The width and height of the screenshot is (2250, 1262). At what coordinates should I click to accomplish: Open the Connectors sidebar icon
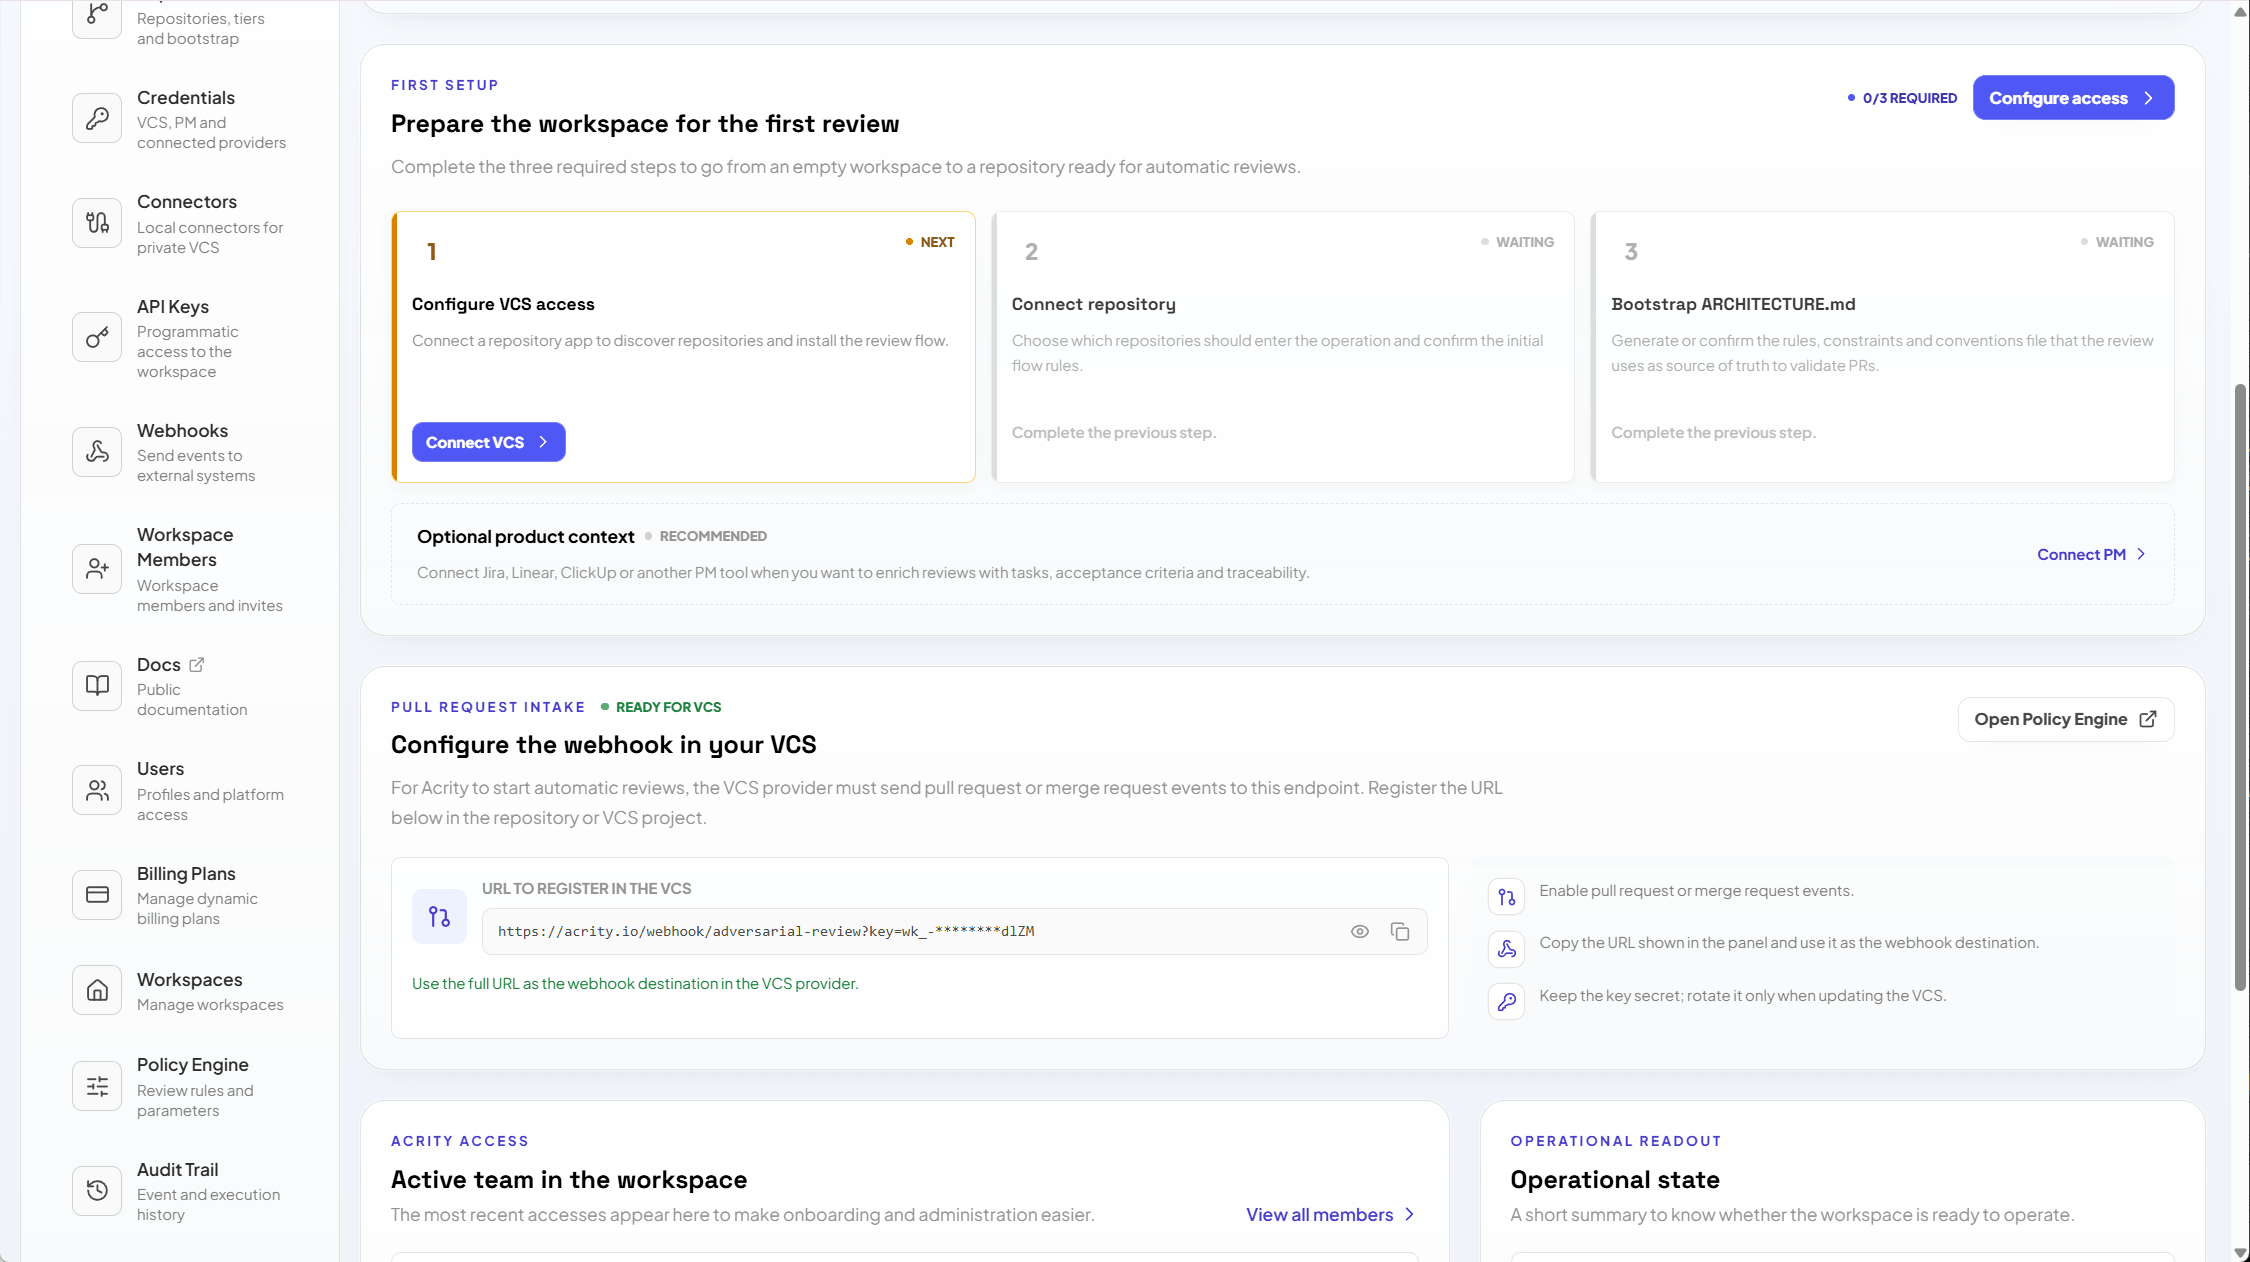pos(97,222)
